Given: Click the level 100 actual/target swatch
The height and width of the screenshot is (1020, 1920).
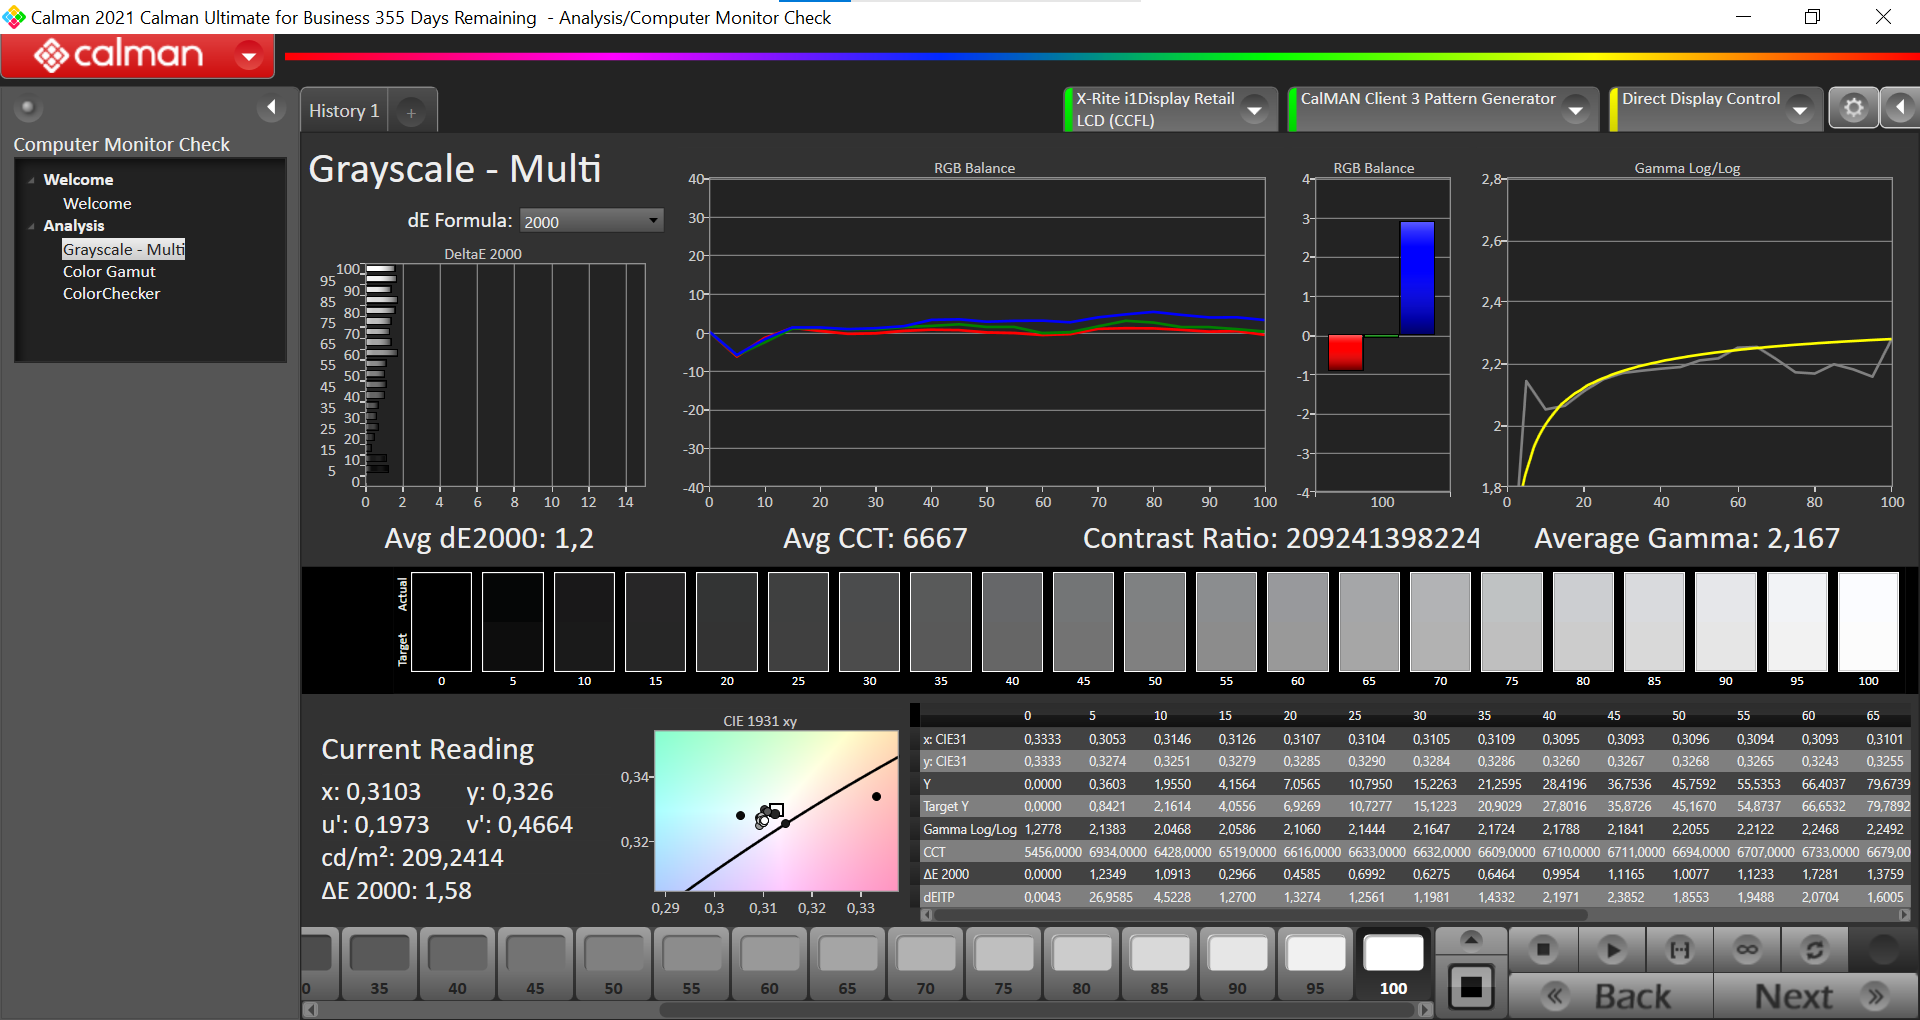Looking at the screenshot, I should (1868, 621).
